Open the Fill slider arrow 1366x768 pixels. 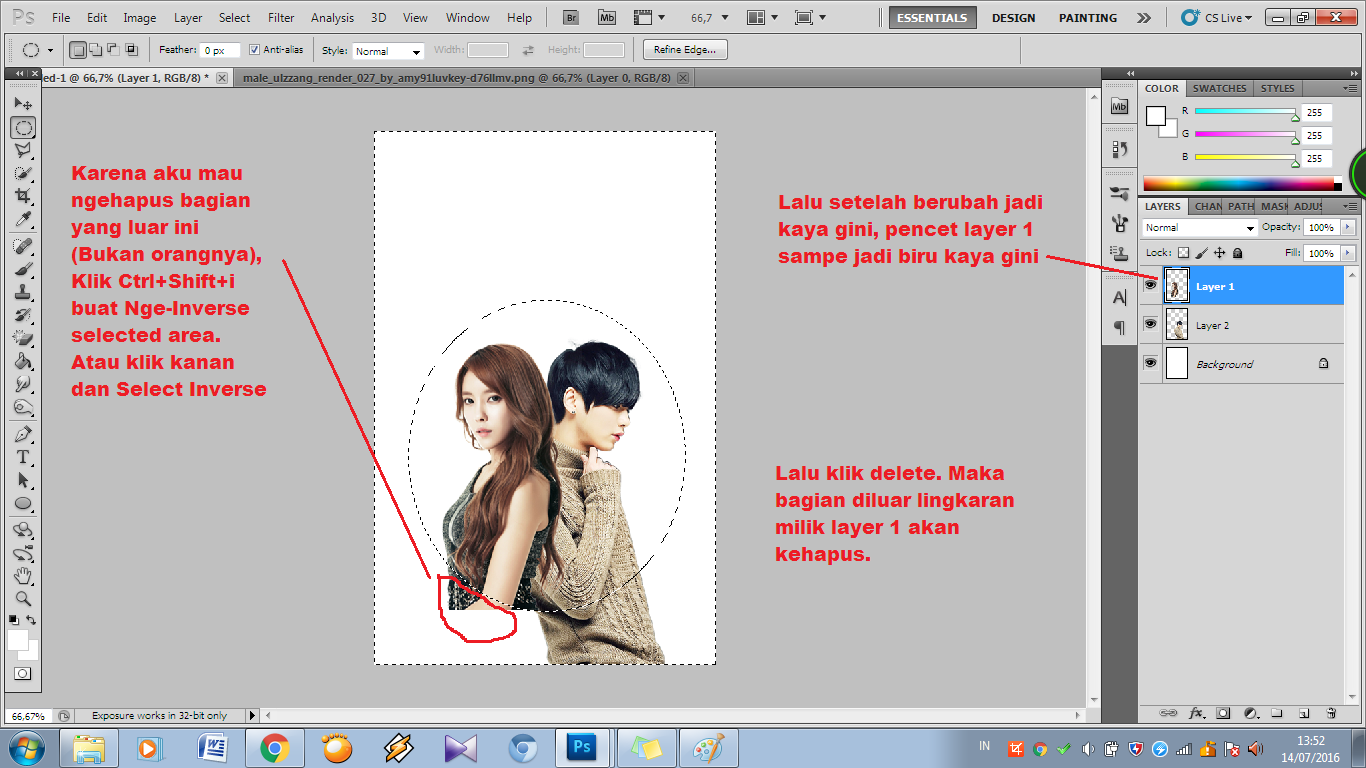point(1348,253)
